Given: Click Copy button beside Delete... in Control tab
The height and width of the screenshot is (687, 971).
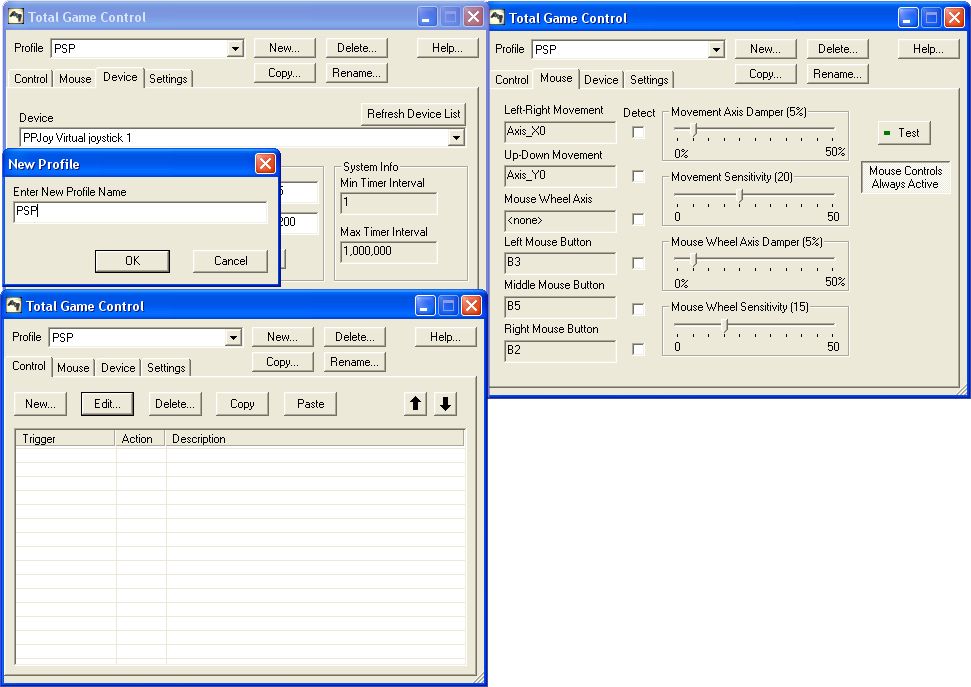Looking at the screenshot, I should [242, 404].
